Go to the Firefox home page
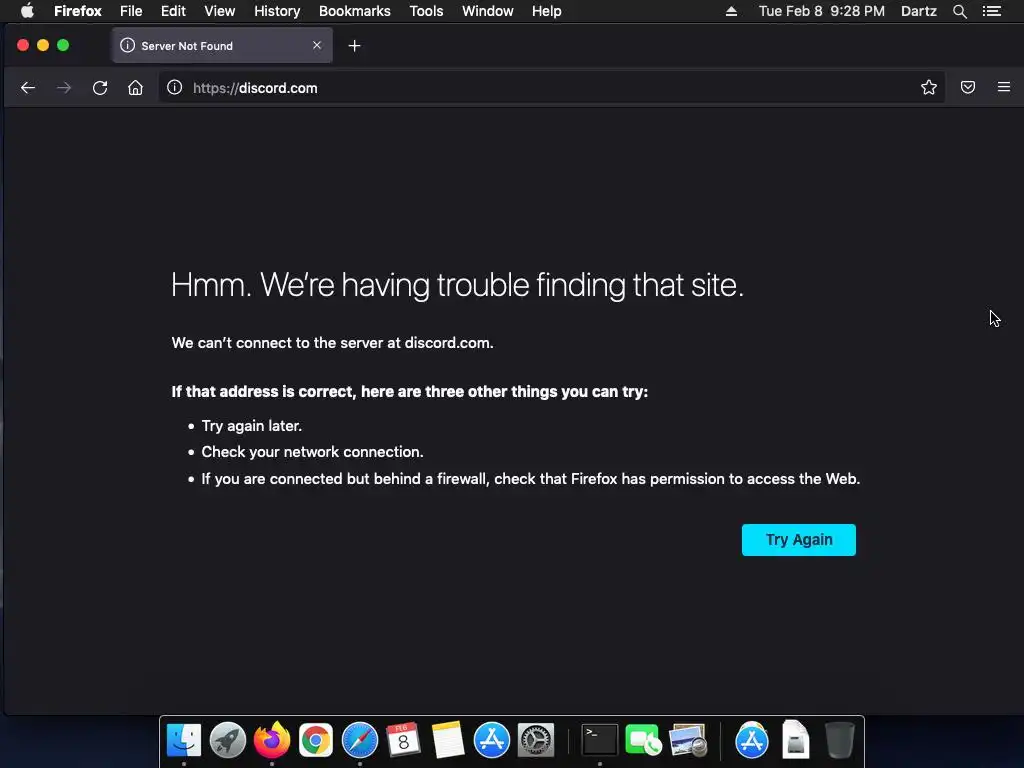Screen dimensions: 1024x768 pos(135,88)
